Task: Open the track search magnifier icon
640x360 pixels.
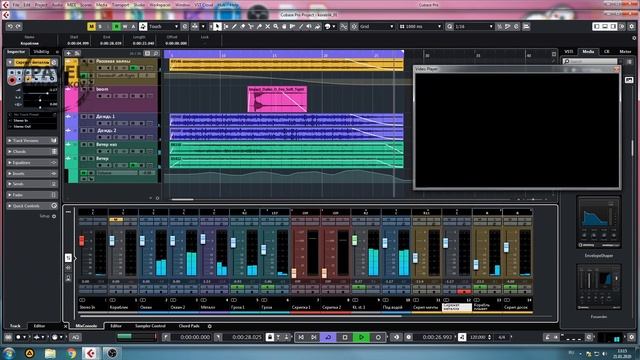Action: point(156,53)
